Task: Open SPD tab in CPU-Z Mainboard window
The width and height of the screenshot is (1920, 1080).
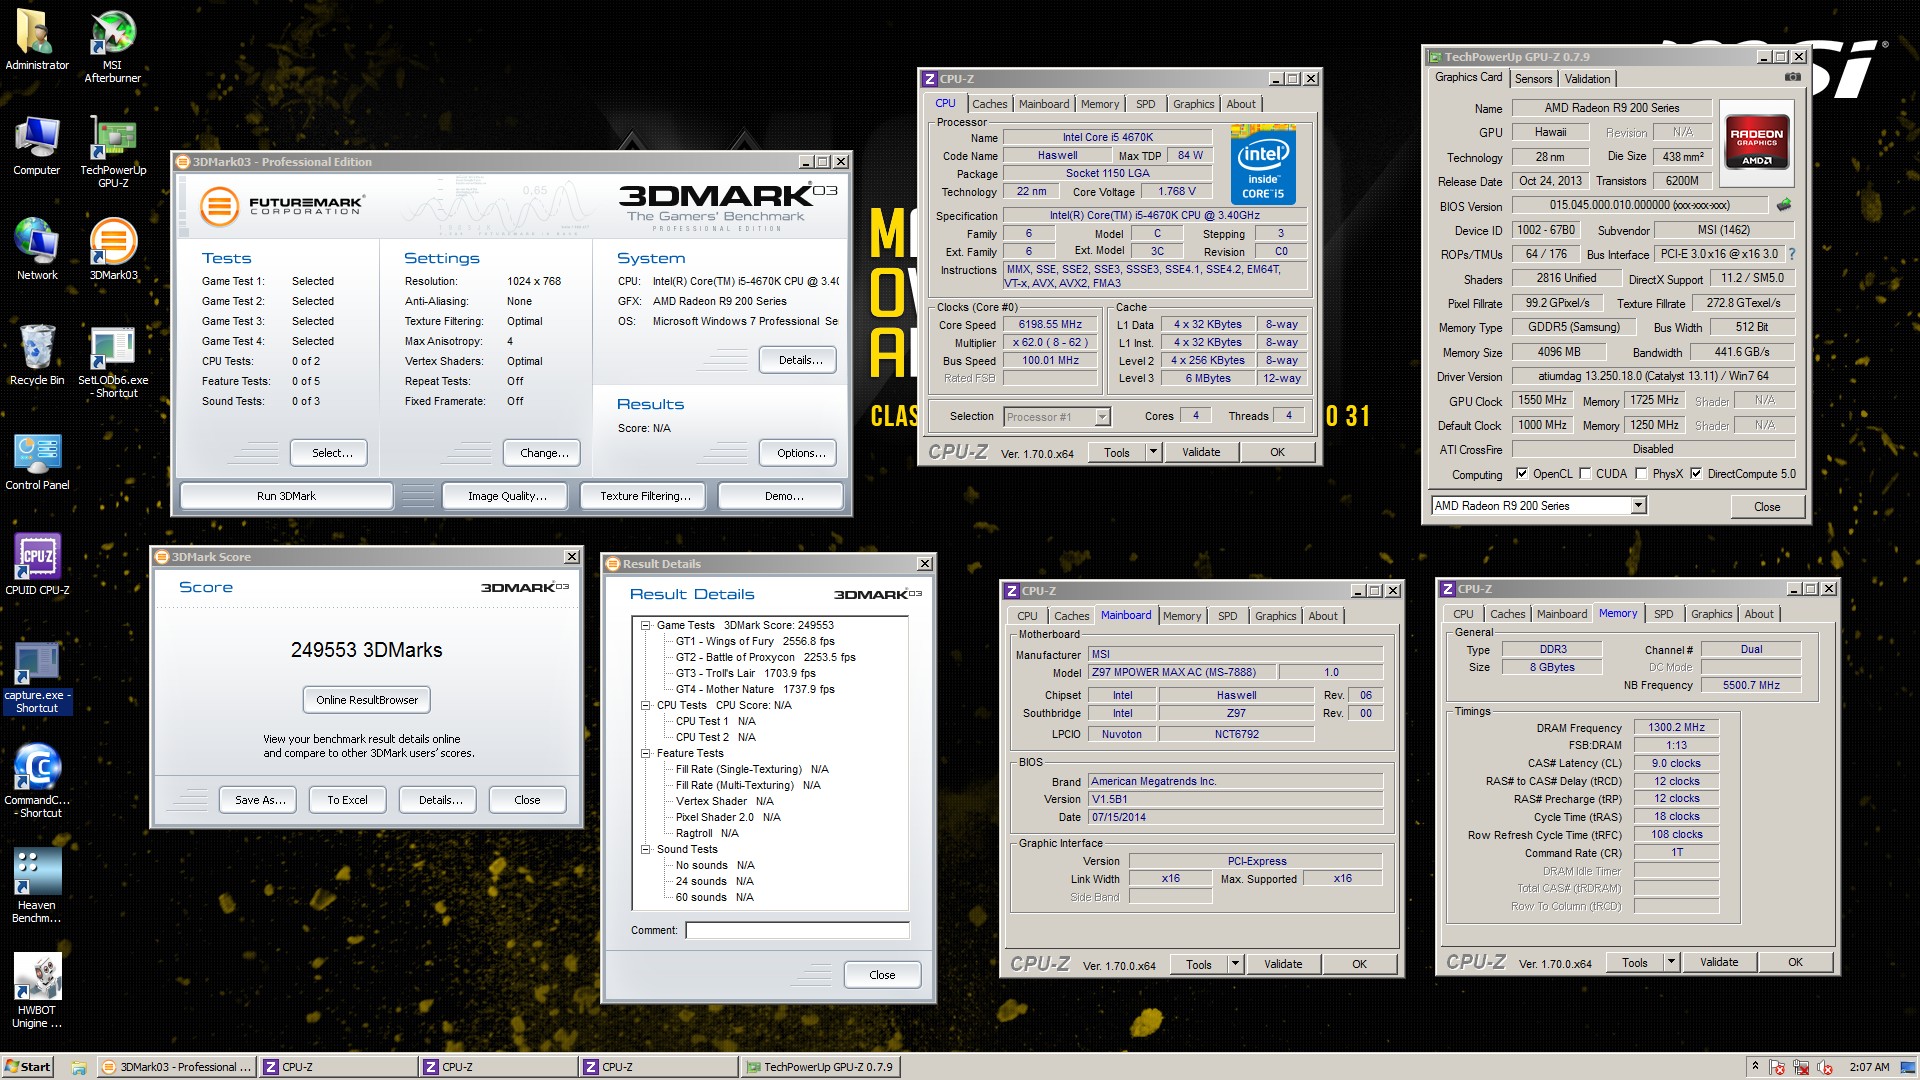Action: pos(1227,616)
